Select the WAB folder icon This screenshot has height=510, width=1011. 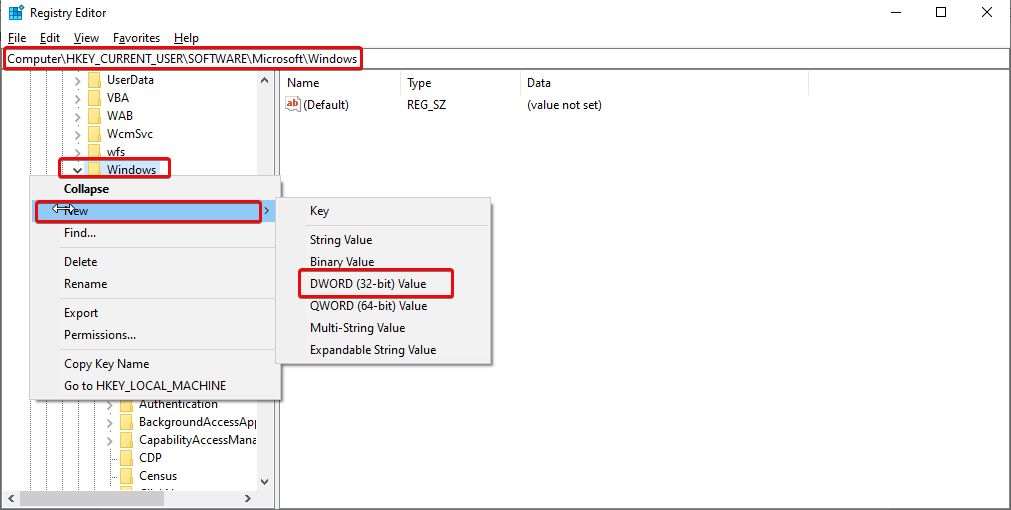pyautogui.click(x=95, y=116)
